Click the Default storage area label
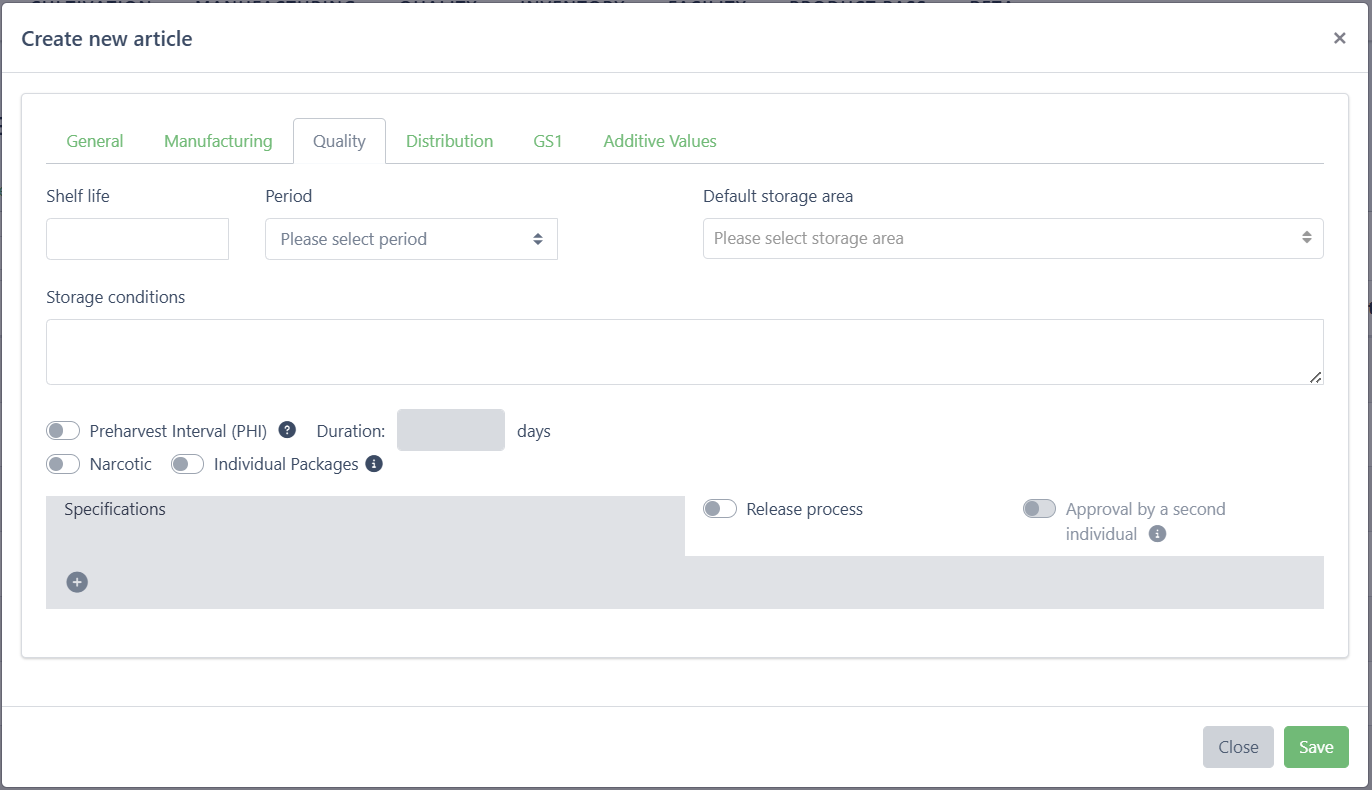 (x=778, y=196)
